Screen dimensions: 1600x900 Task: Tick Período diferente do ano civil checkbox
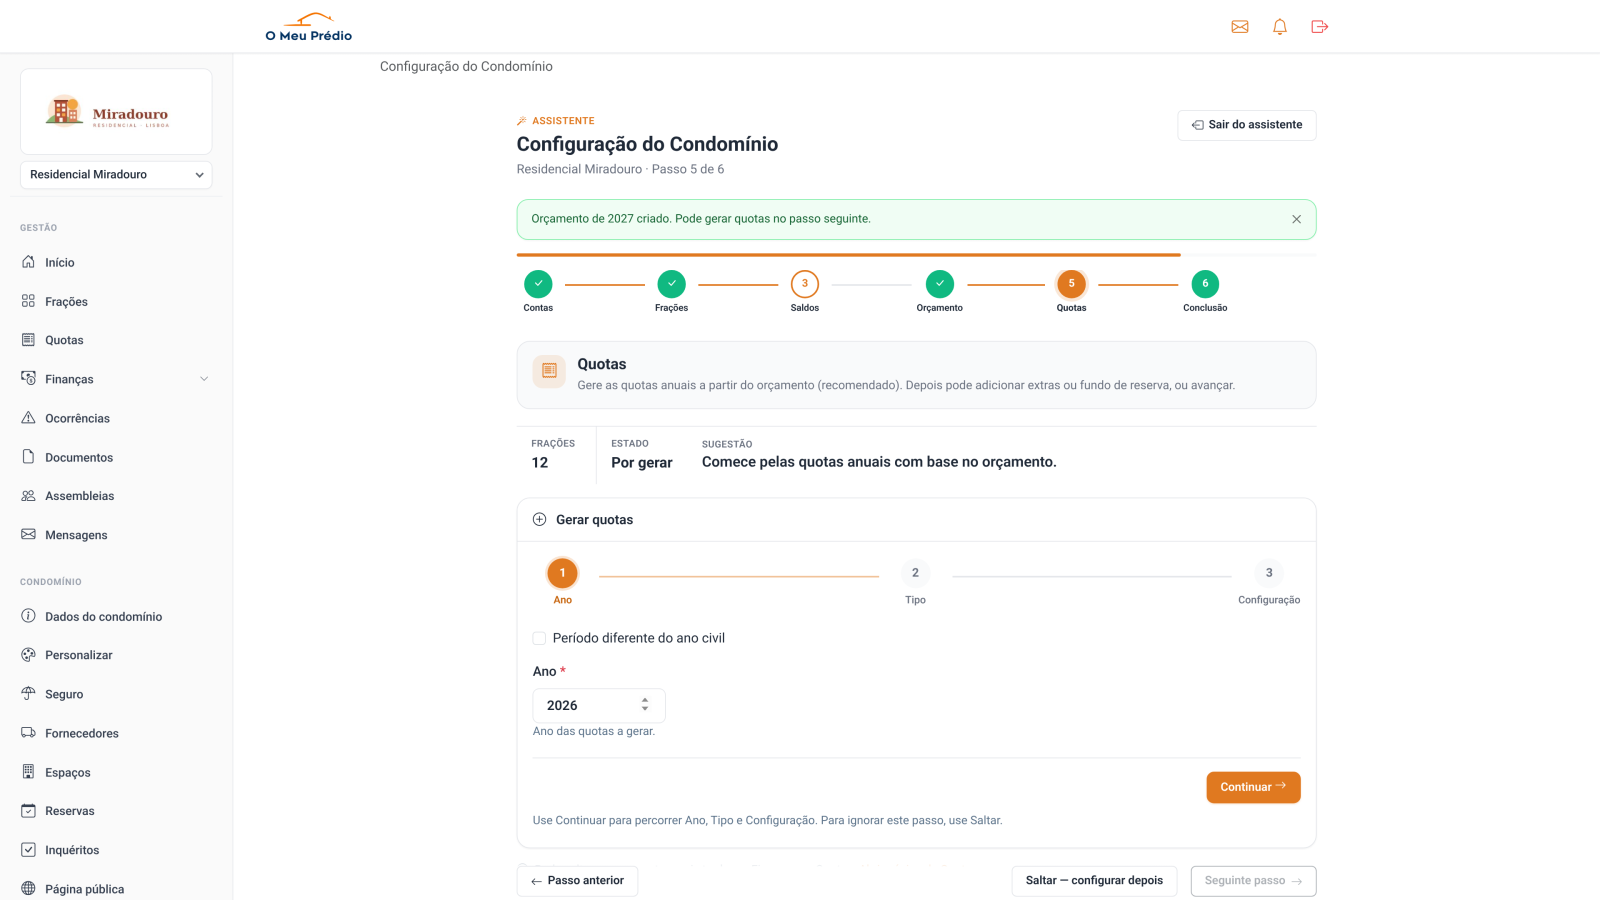click(x=539, y=638)
